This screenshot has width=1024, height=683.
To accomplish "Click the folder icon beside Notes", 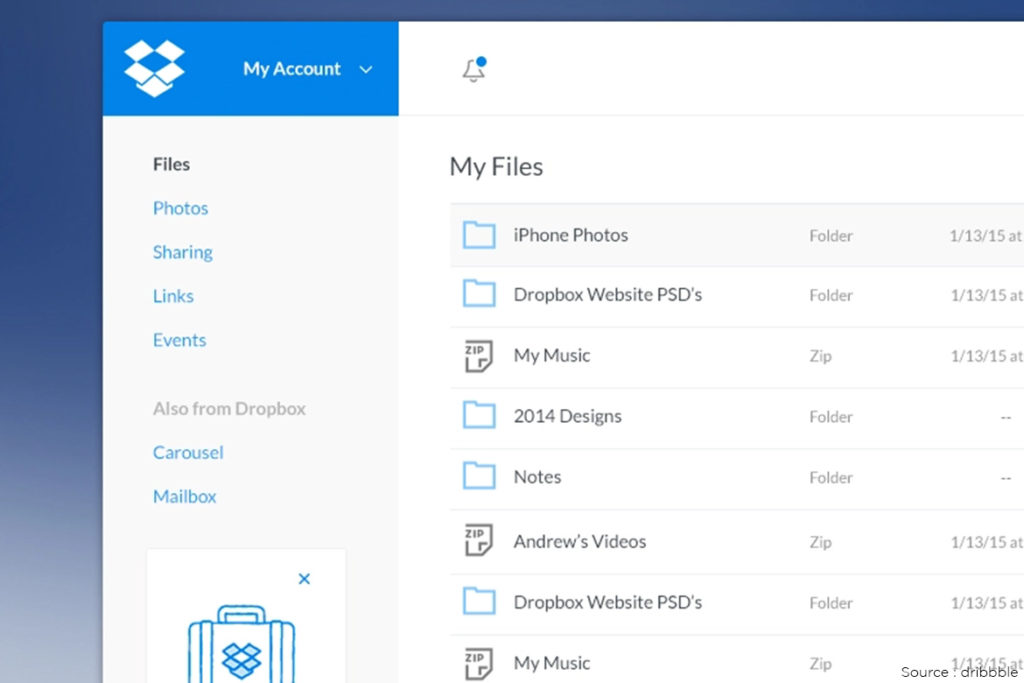I will click(479, 476).
